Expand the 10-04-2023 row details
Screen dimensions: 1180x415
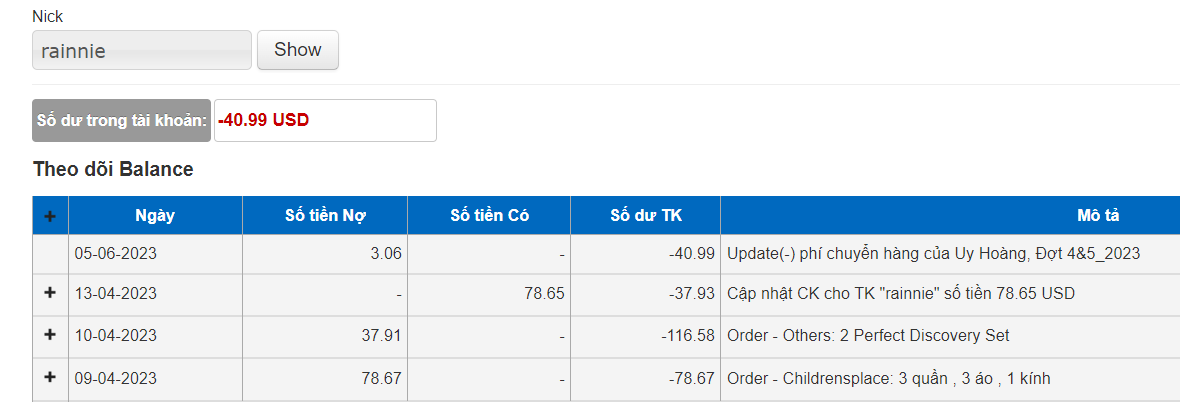coord(50,334)
